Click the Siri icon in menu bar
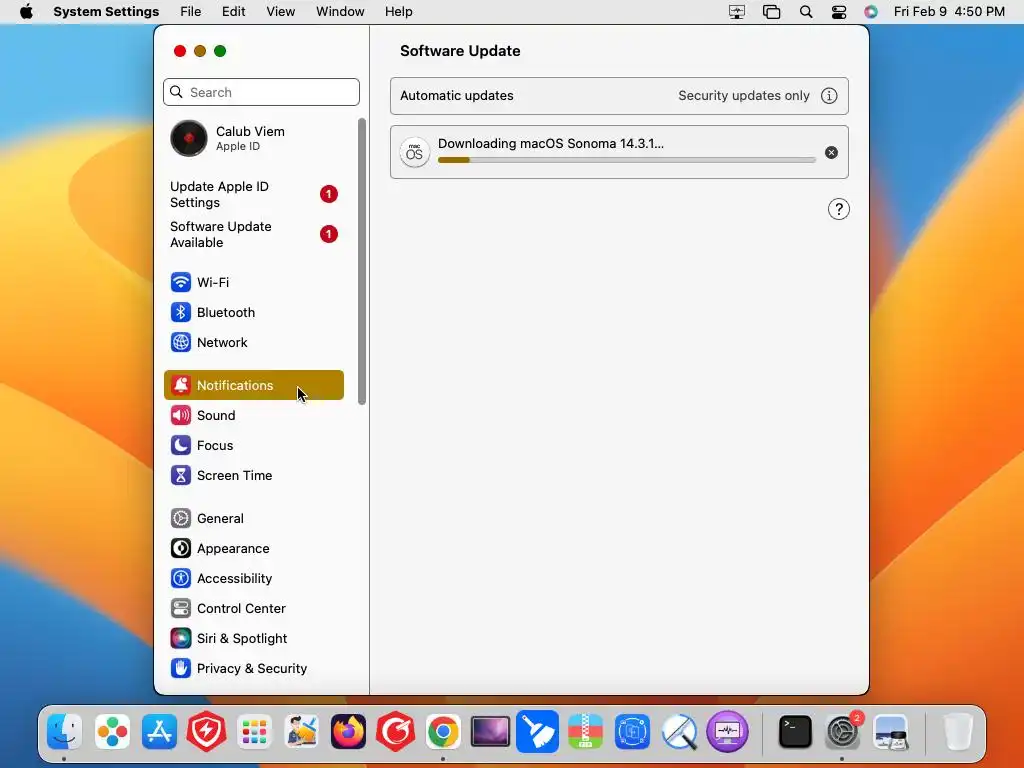This screenshot has width=1024, height=768. click(x=871, y=12)
